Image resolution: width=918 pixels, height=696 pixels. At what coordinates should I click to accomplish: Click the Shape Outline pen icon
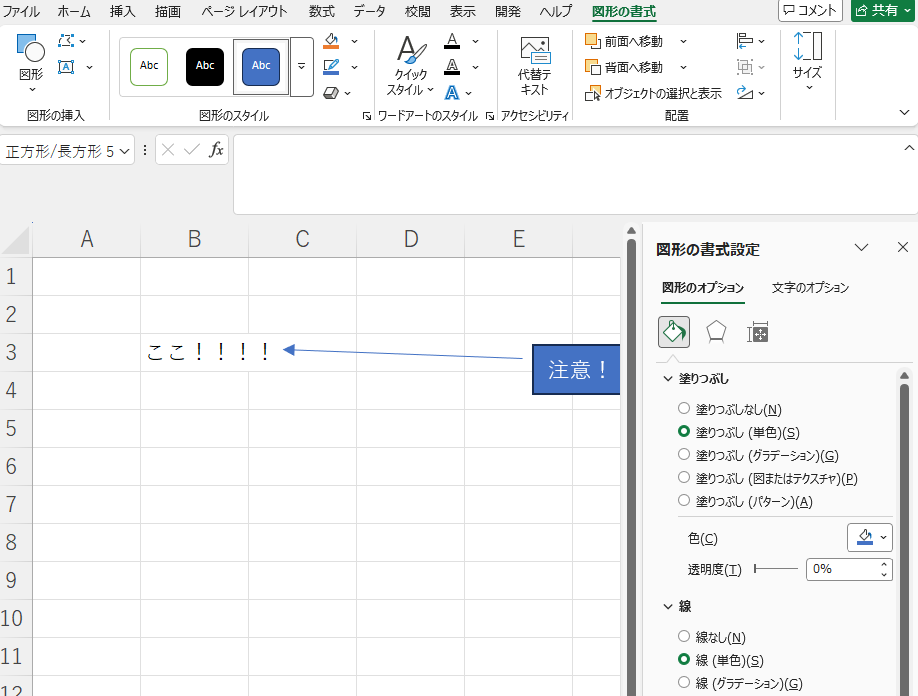coord(331,67)
